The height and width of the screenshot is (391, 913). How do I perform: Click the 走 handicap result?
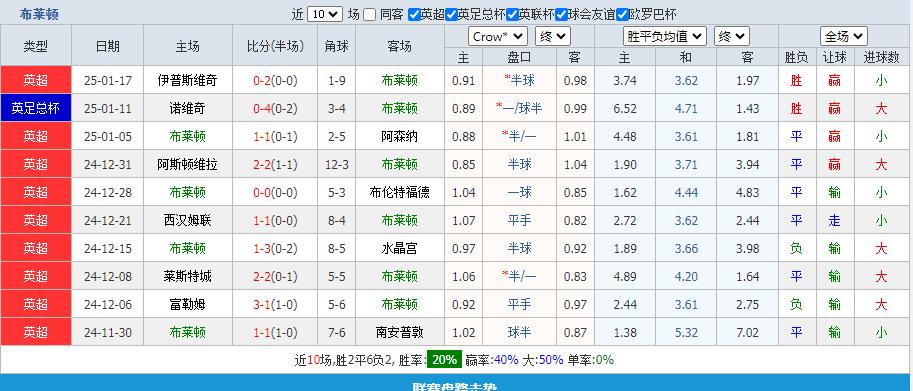click(834, 220)
